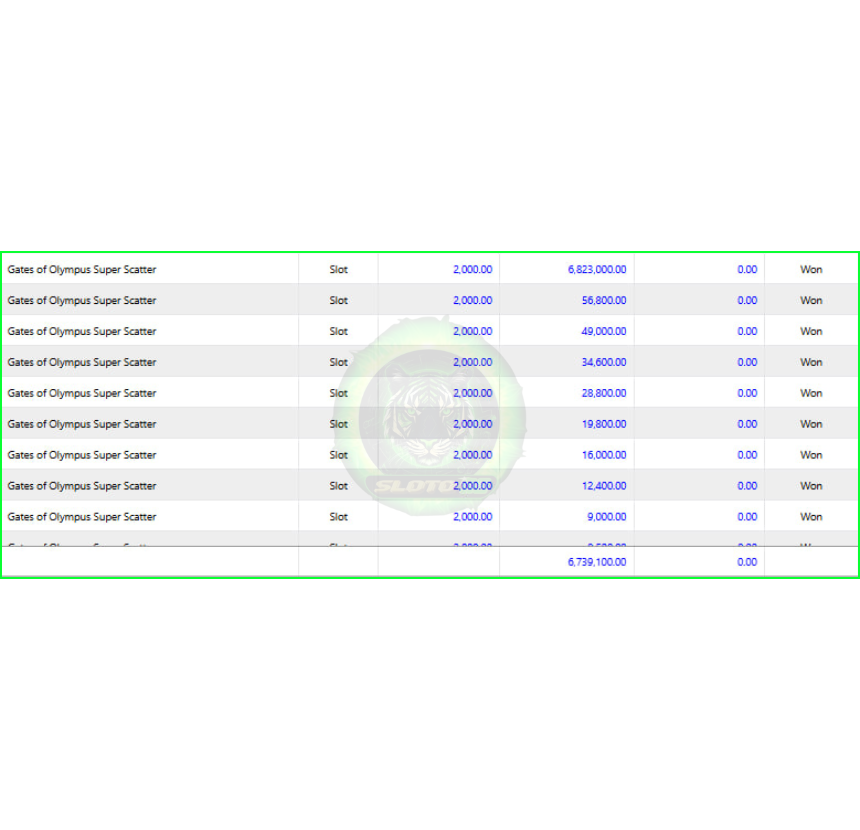Click 'Slot' in the 19,800.00 row
This screenshot has height=830, width=860.
(338, 424)
